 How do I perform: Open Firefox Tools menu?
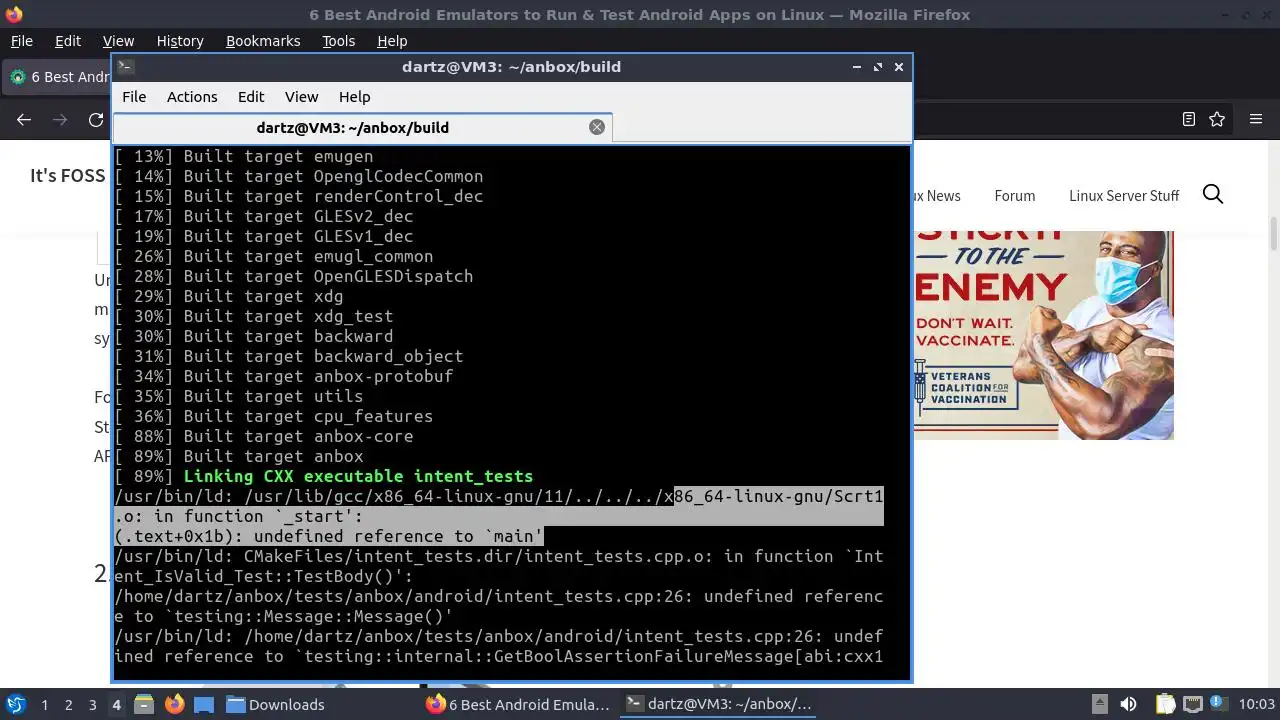338,41
